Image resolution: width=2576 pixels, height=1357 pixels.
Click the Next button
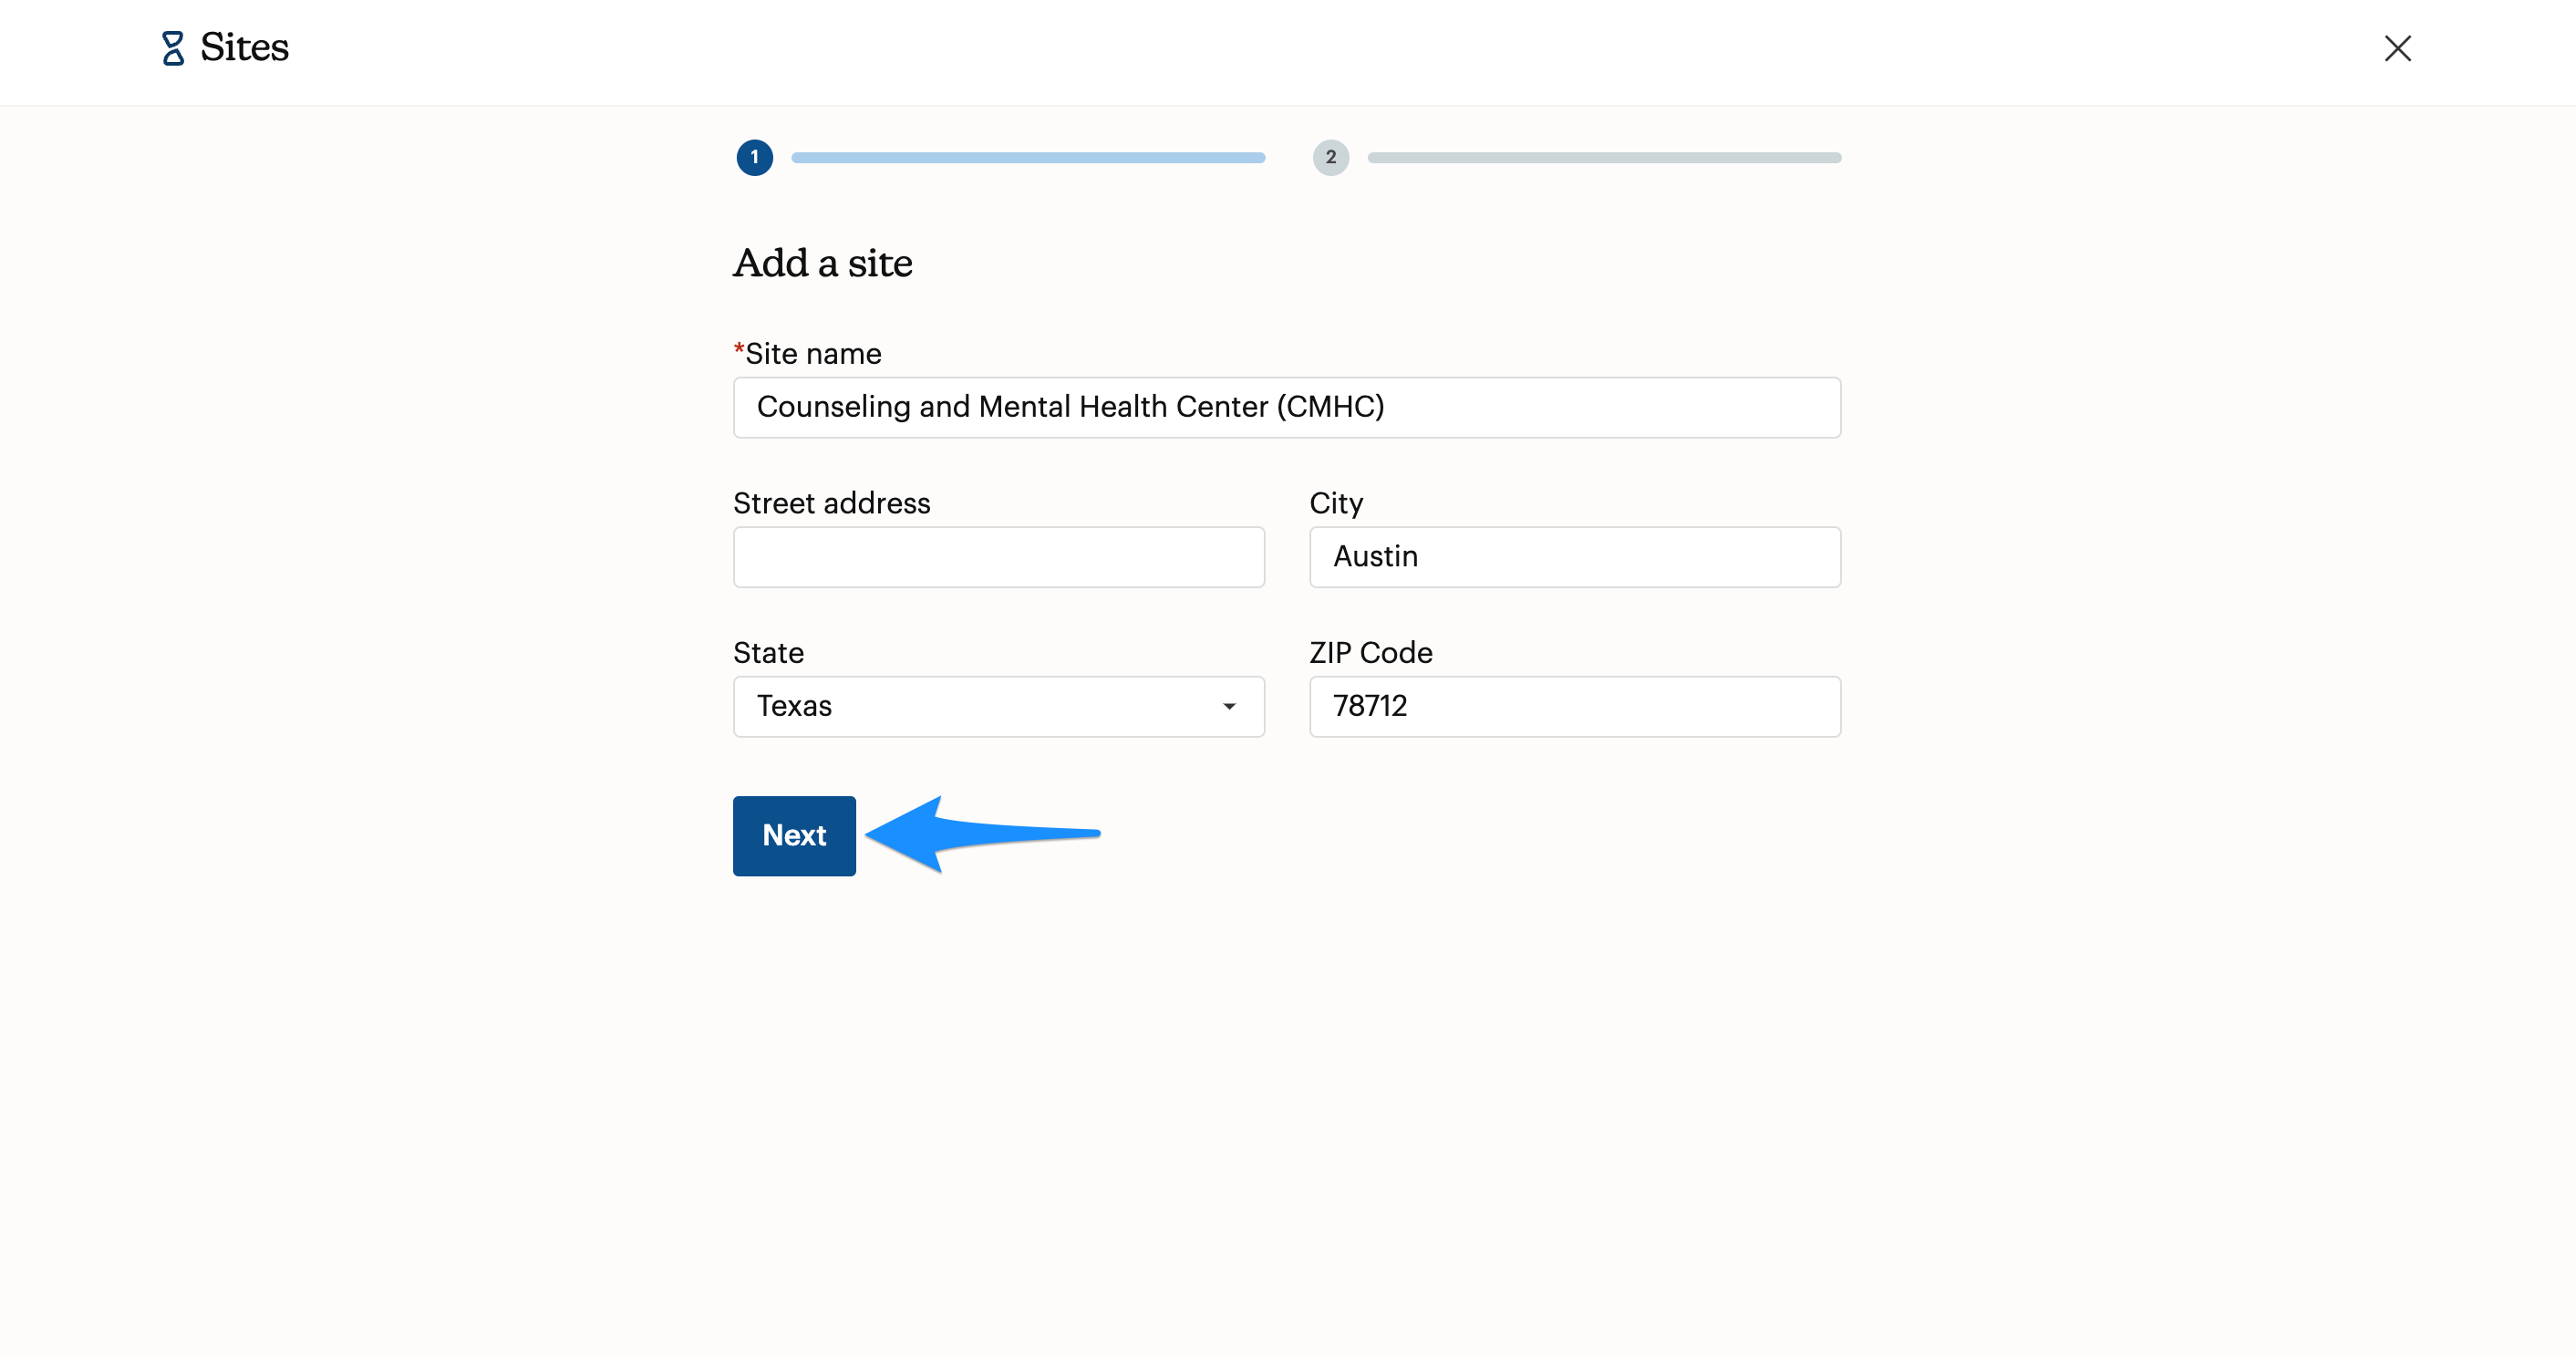794,836
